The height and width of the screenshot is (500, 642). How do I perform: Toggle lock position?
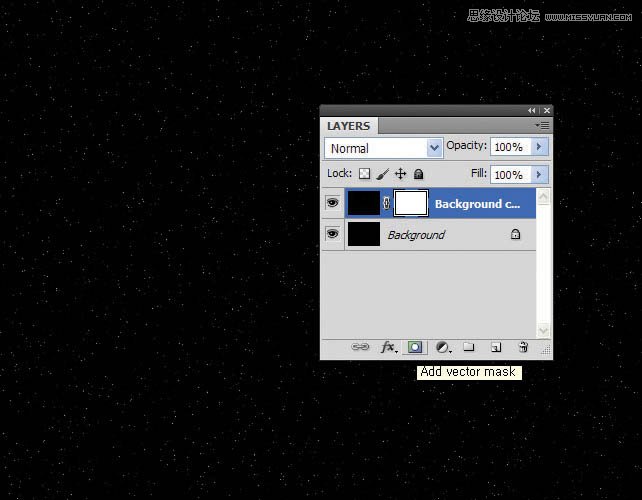400,174
